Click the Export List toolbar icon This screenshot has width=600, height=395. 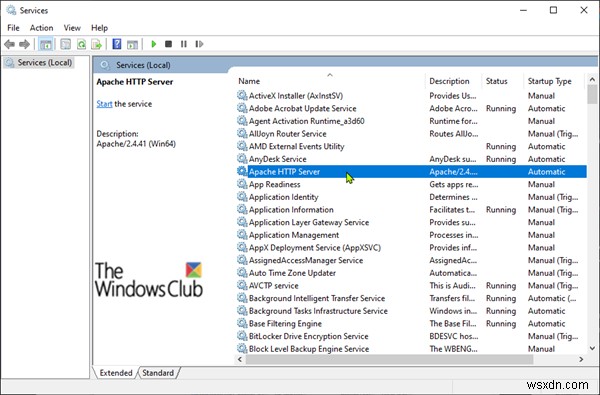pos(96,44)
